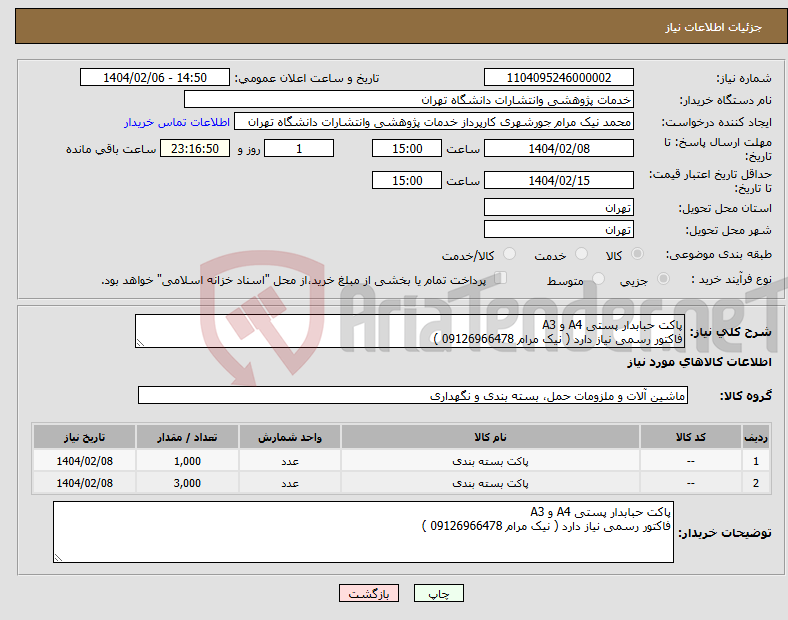Image resolution: width=788 pixels, height=620 pixels.
Task: Click unit عدد in row 1
Action: pyautogui.click(x=290, y=461)
